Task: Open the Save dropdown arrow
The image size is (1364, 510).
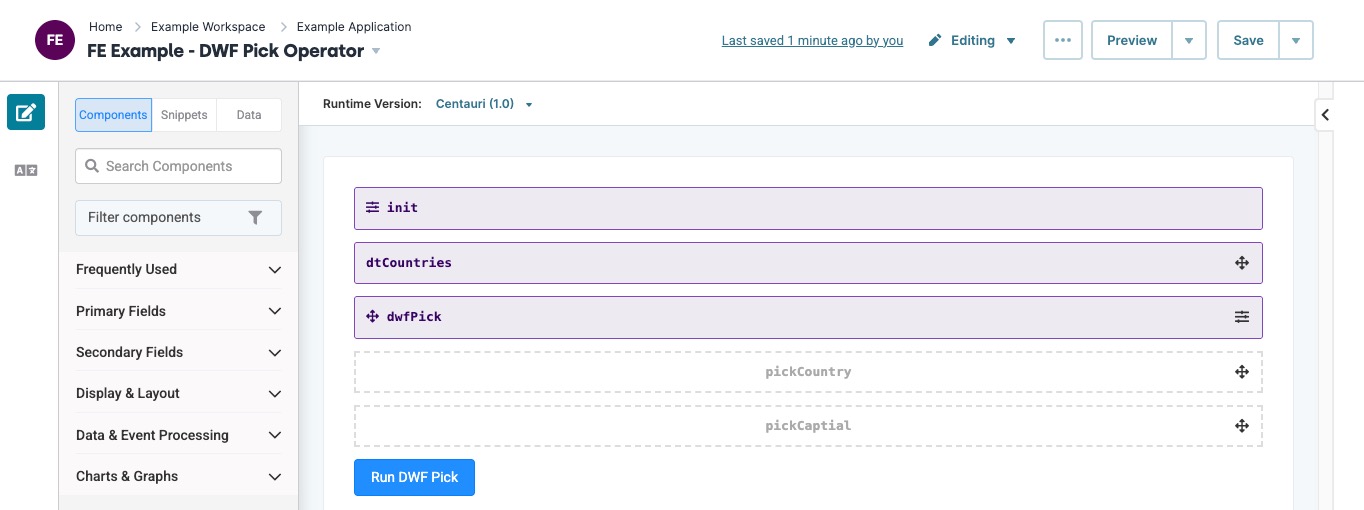Action: 1296,41
